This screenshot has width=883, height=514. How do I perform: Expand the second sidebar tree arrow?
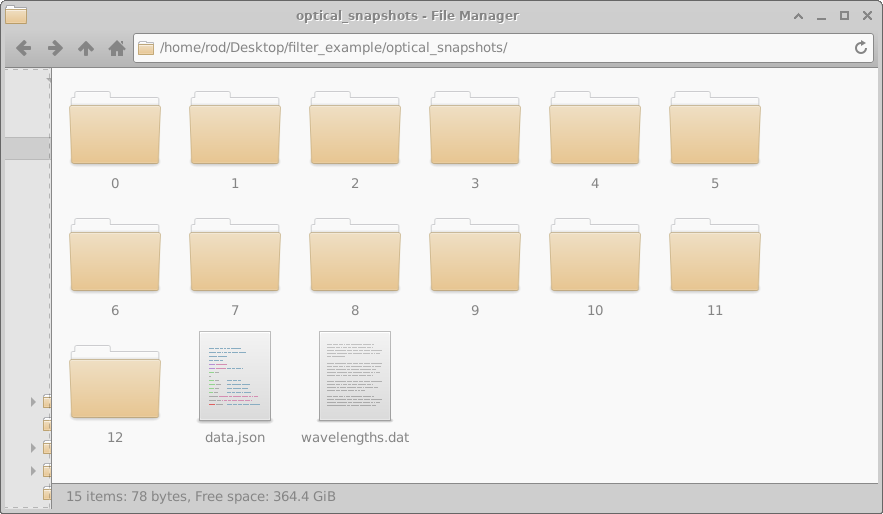pyautogui.click(x=33, y=448)
